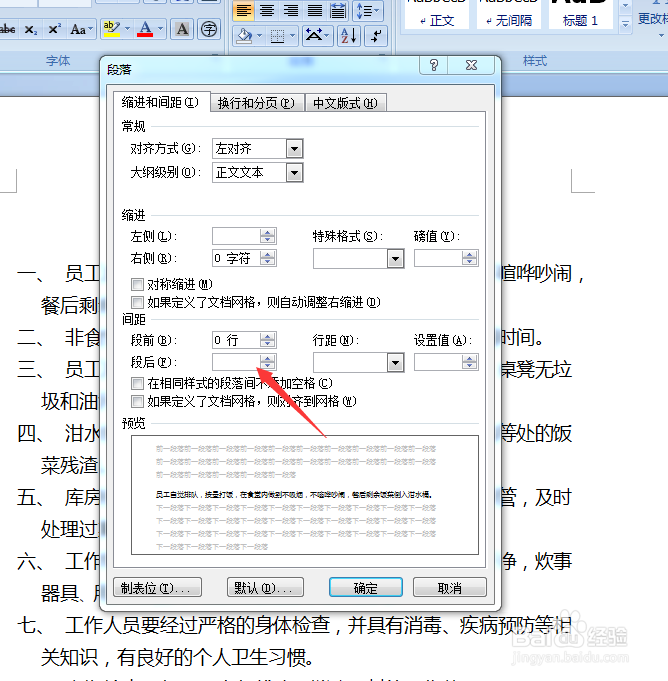Open 对齐方式 alignment dropdown
This screenshot has width=668, height=681.
tap(294, 149)
